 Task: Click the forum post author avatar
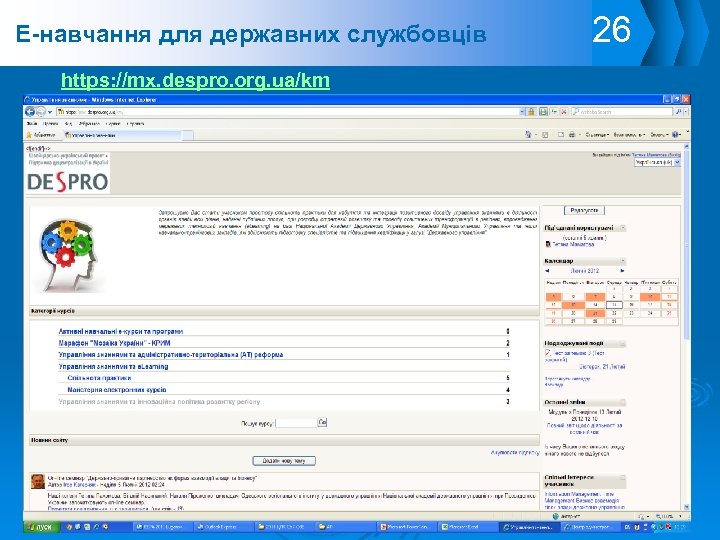(x=38, y=482)
